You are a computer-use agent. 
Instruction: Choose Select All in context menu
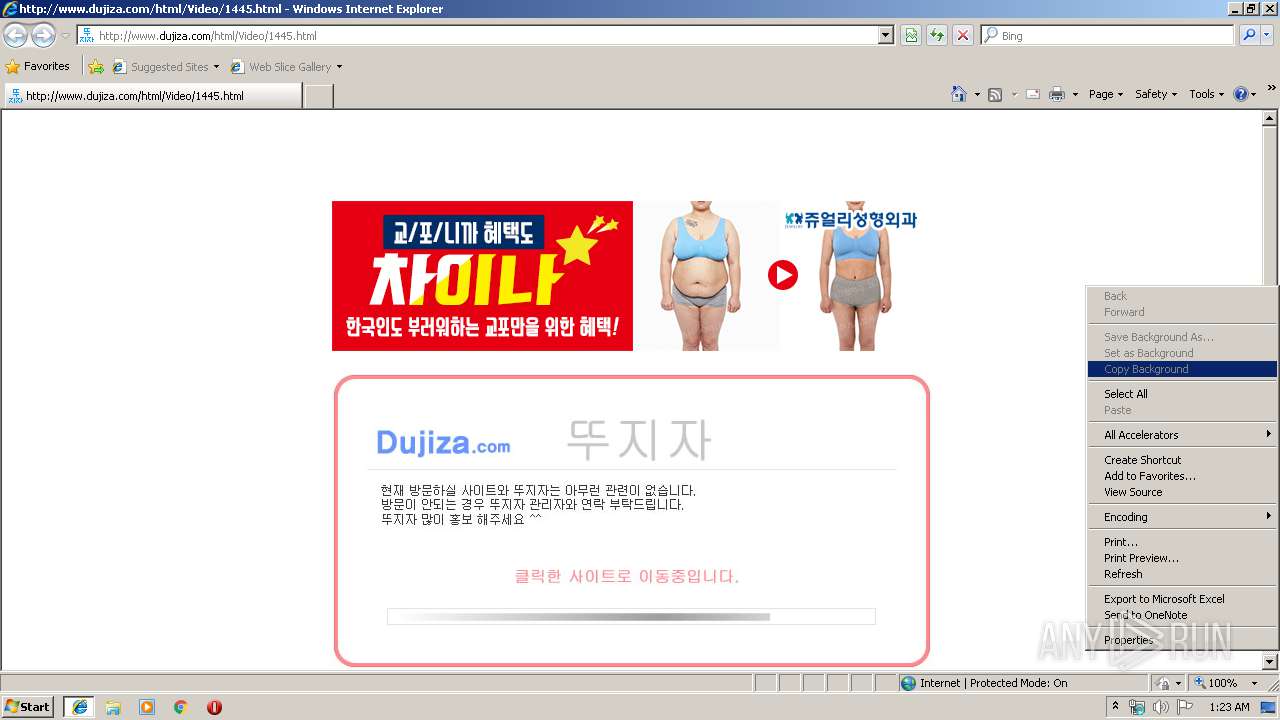coord(1182,394)
